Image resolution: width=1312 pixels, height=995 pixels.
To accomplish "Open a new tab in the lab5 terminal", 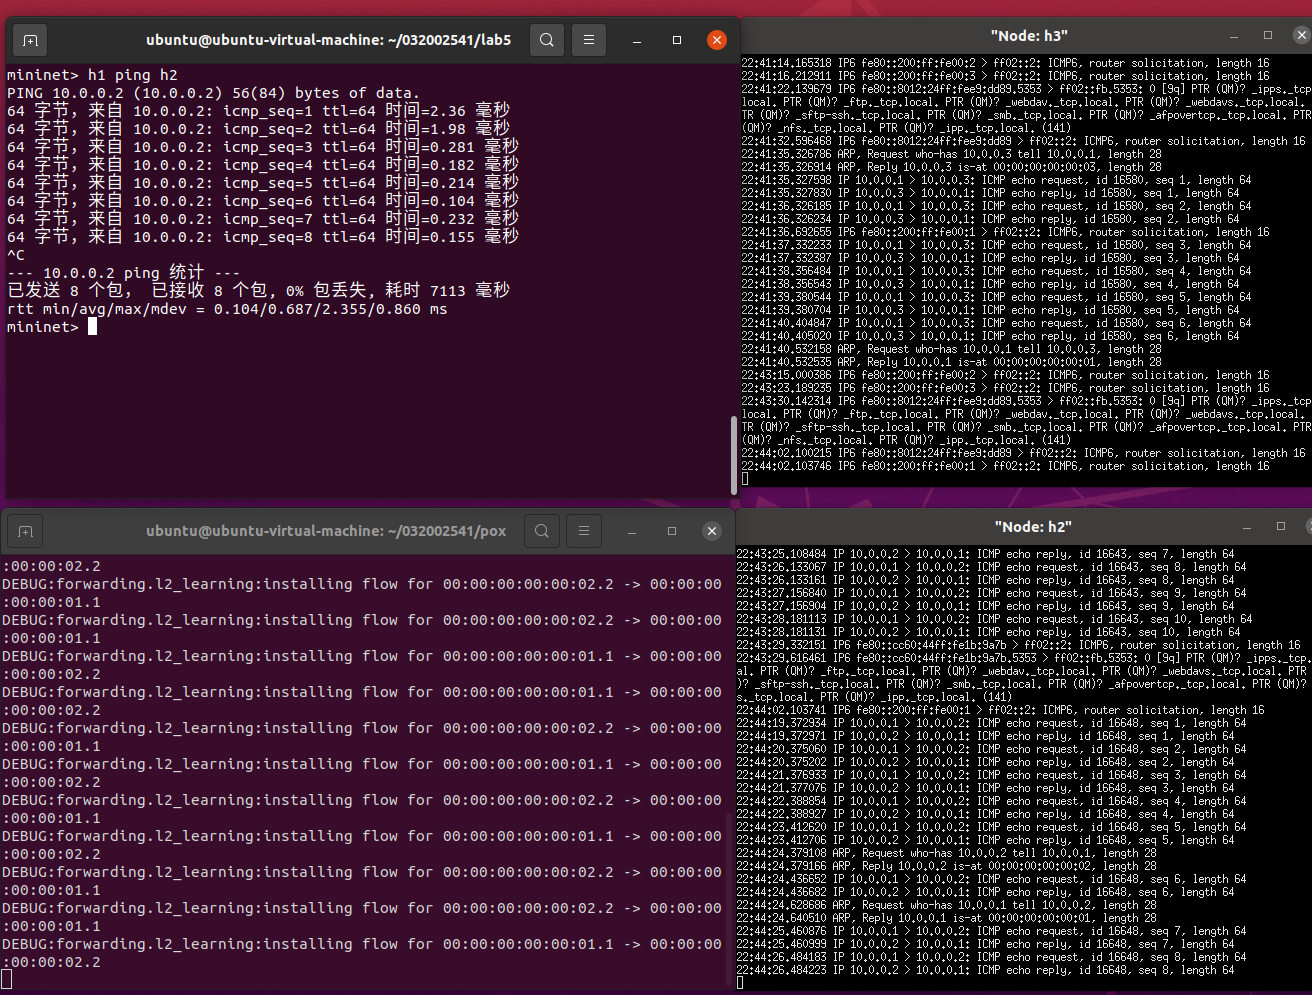I will coord(30,40).
